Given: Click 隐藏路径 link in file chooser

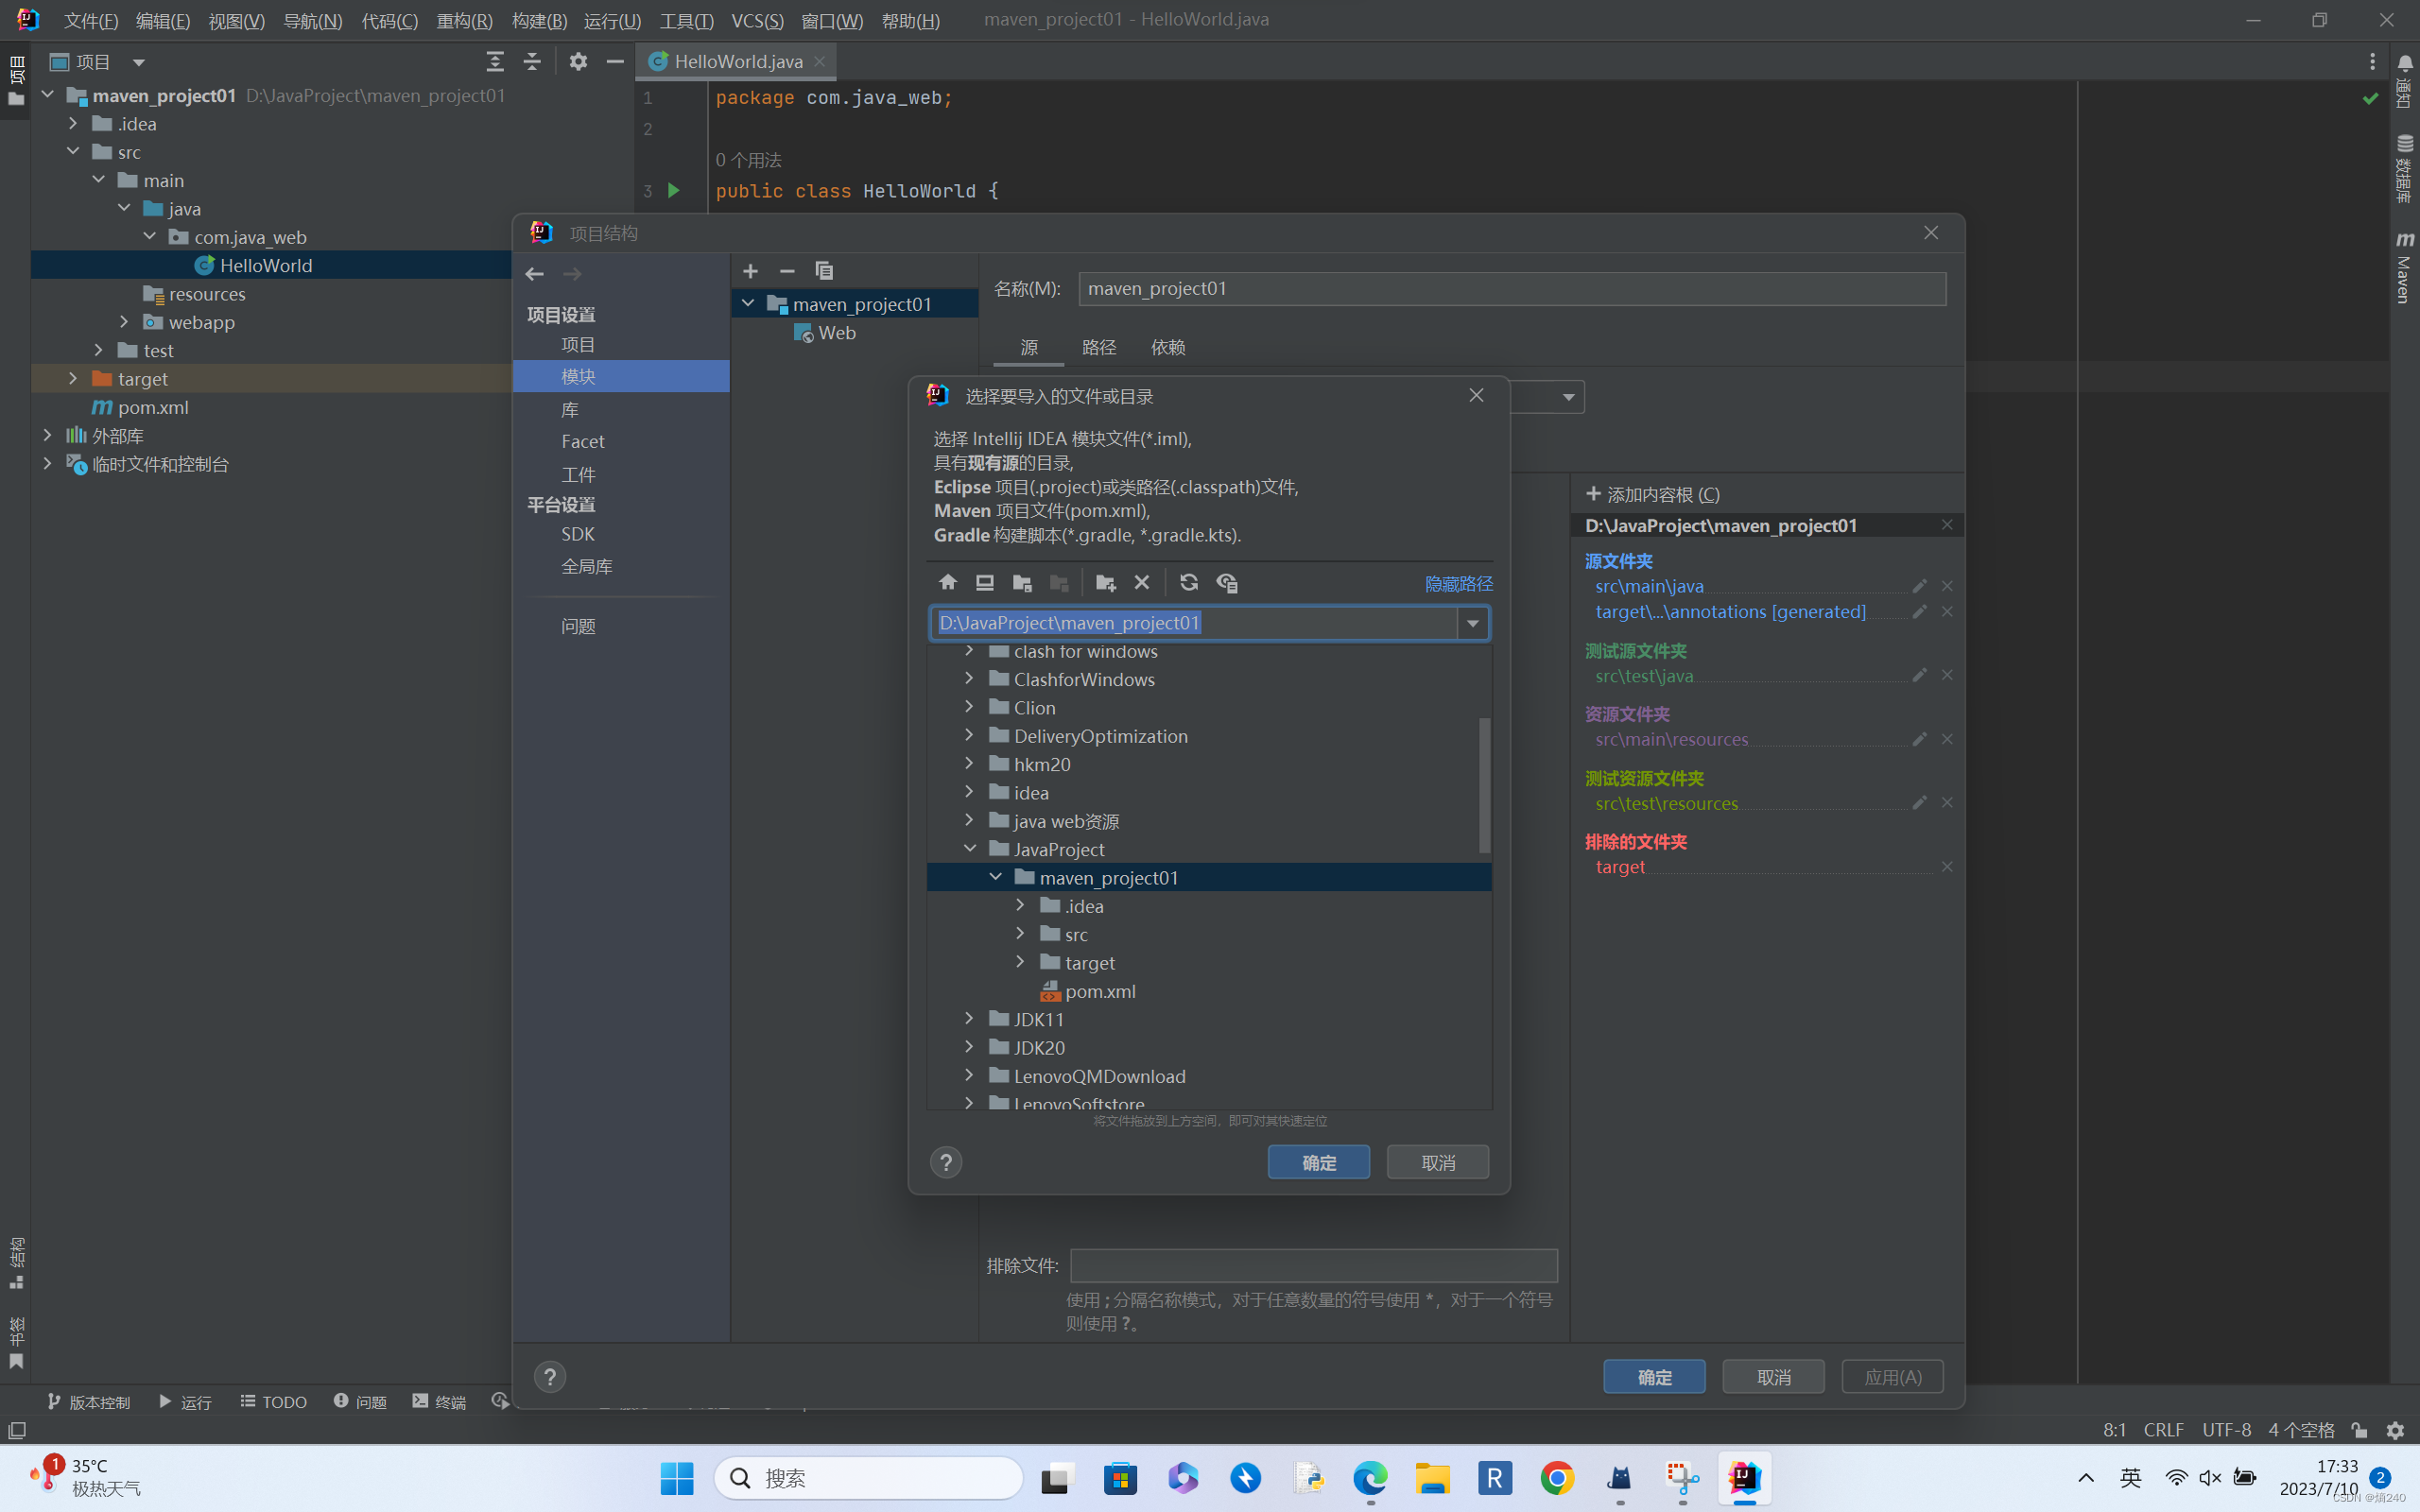Looking at the screenshot, I should 1458,583.
